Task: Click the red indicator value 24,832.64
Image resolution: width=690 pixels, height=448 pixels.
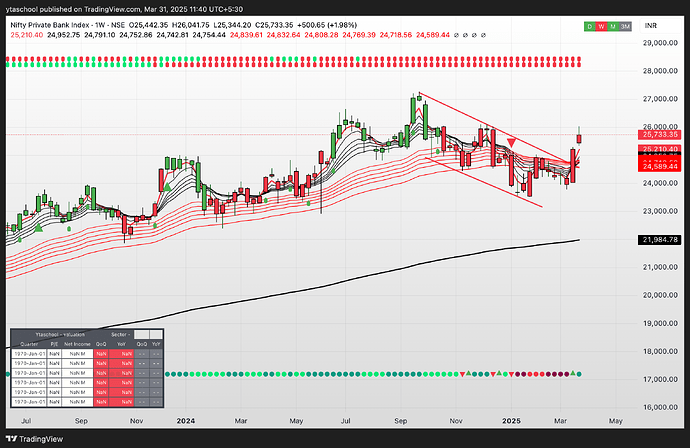Action: tap(284, 35)
